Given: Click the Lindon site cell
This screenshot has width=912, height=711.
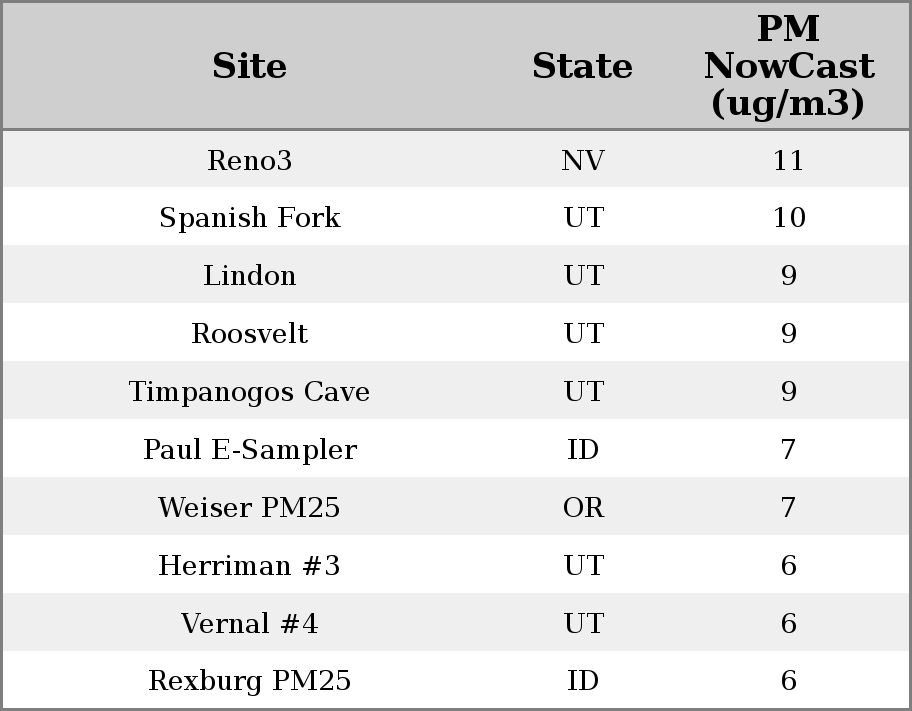Looking at the screenshot, I should (250, 276).
